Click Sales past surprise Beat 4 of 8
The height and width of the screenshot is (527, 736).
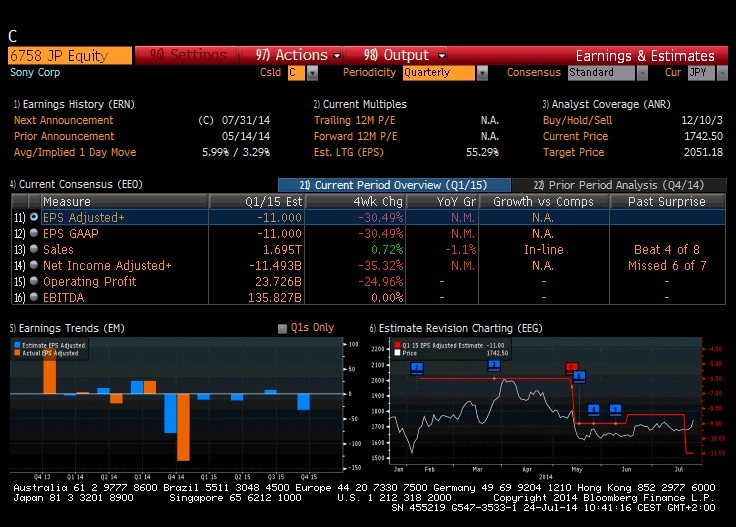tap(667, 249)
